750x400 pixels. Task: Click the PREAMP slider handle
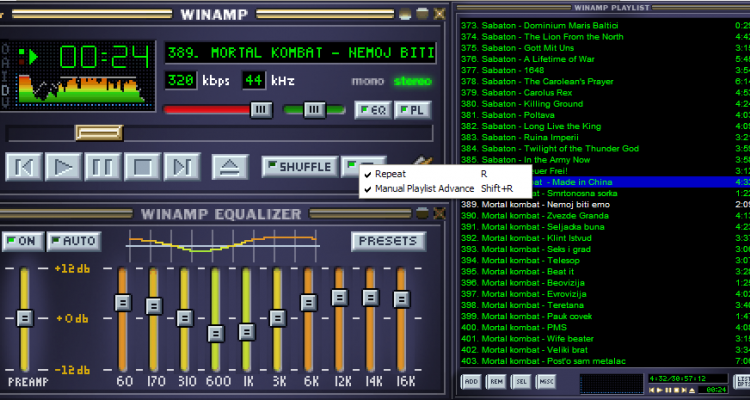[24, 318]
